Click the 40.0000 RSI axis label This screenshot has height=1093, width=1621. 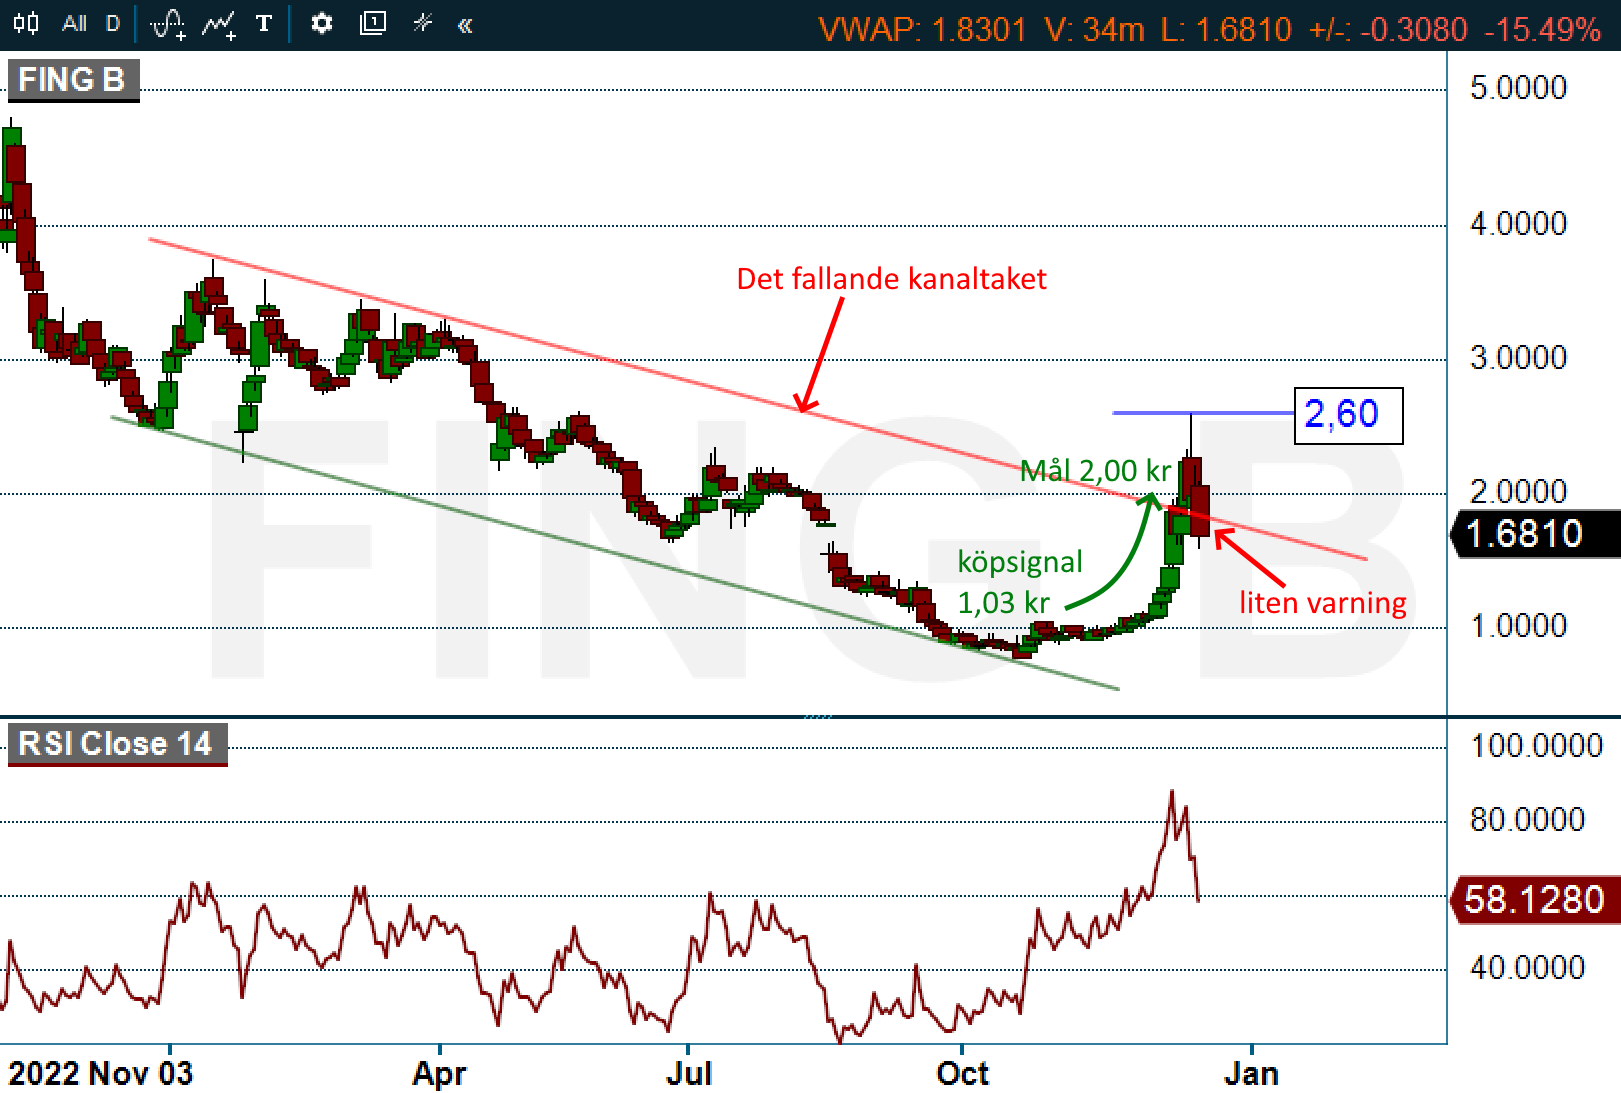click(1527, 968)
